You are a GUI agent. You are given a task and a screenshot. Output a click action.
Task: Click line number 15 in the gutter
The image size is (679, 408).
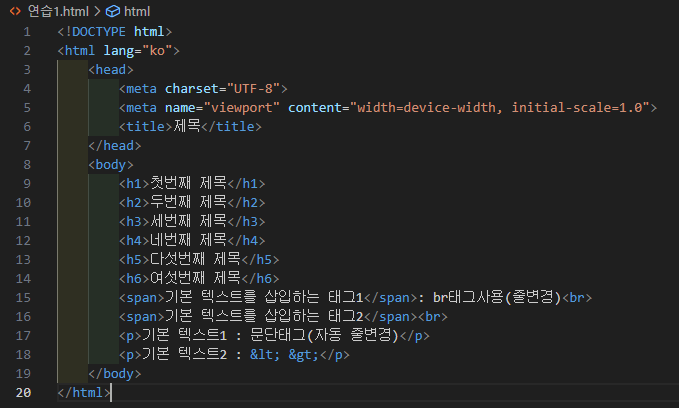23,298
